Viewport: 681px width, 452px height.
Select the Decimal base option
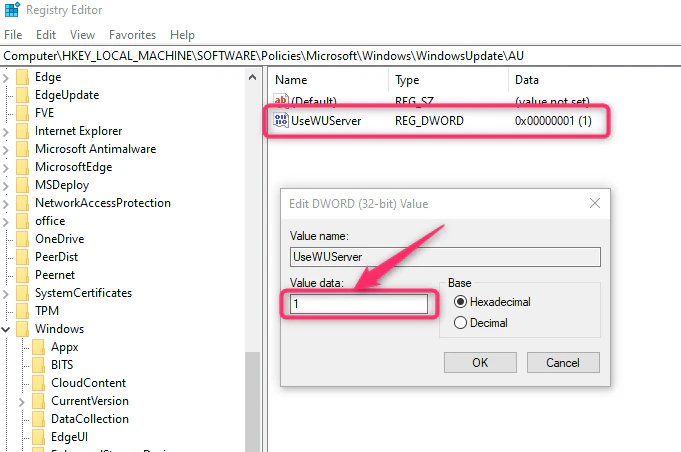[x=460, y=323]
